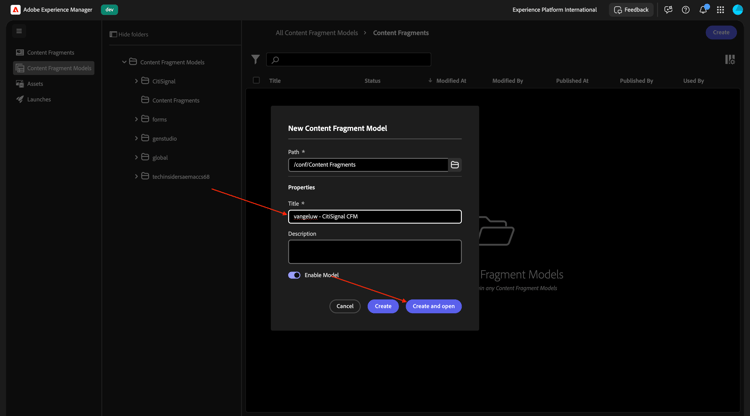The width and height of the screenshot is (750, 416).
Task: Click the Feedback button
Action: pyautogui.click(x=631, y=10)
